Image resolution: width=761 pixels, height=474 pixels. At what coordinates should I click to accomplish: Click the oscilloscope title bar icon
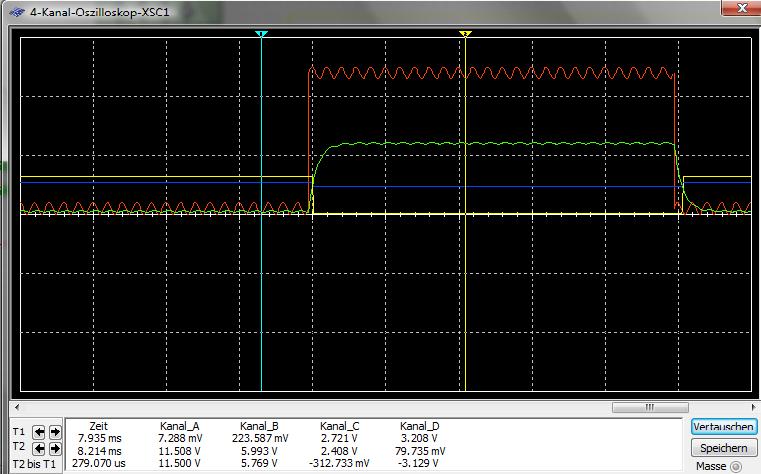pos(17,12)
